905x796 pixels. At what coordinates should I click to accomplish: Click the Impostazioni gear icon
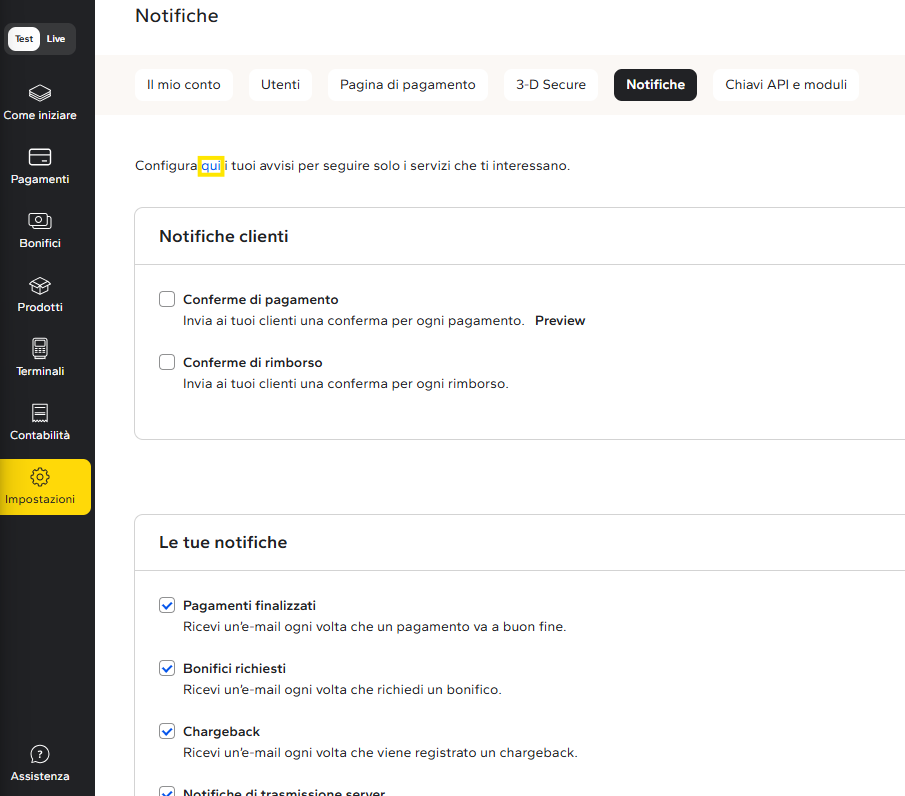[x=40, y=476]
